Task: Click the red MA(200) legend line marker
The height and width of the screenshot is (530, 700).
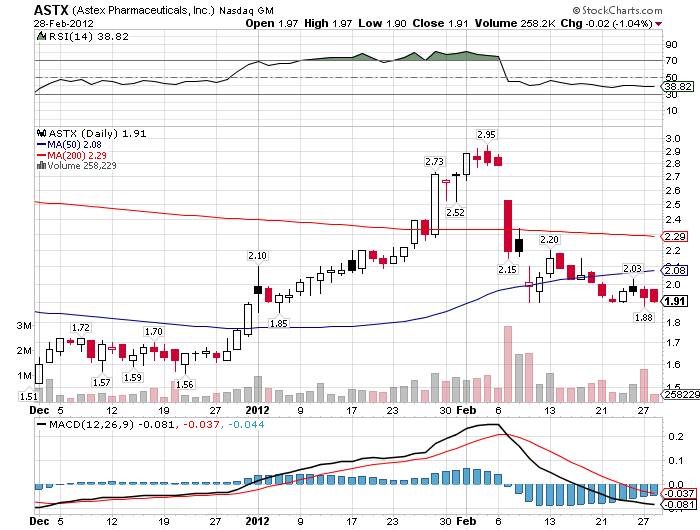Action: point(41,155)
